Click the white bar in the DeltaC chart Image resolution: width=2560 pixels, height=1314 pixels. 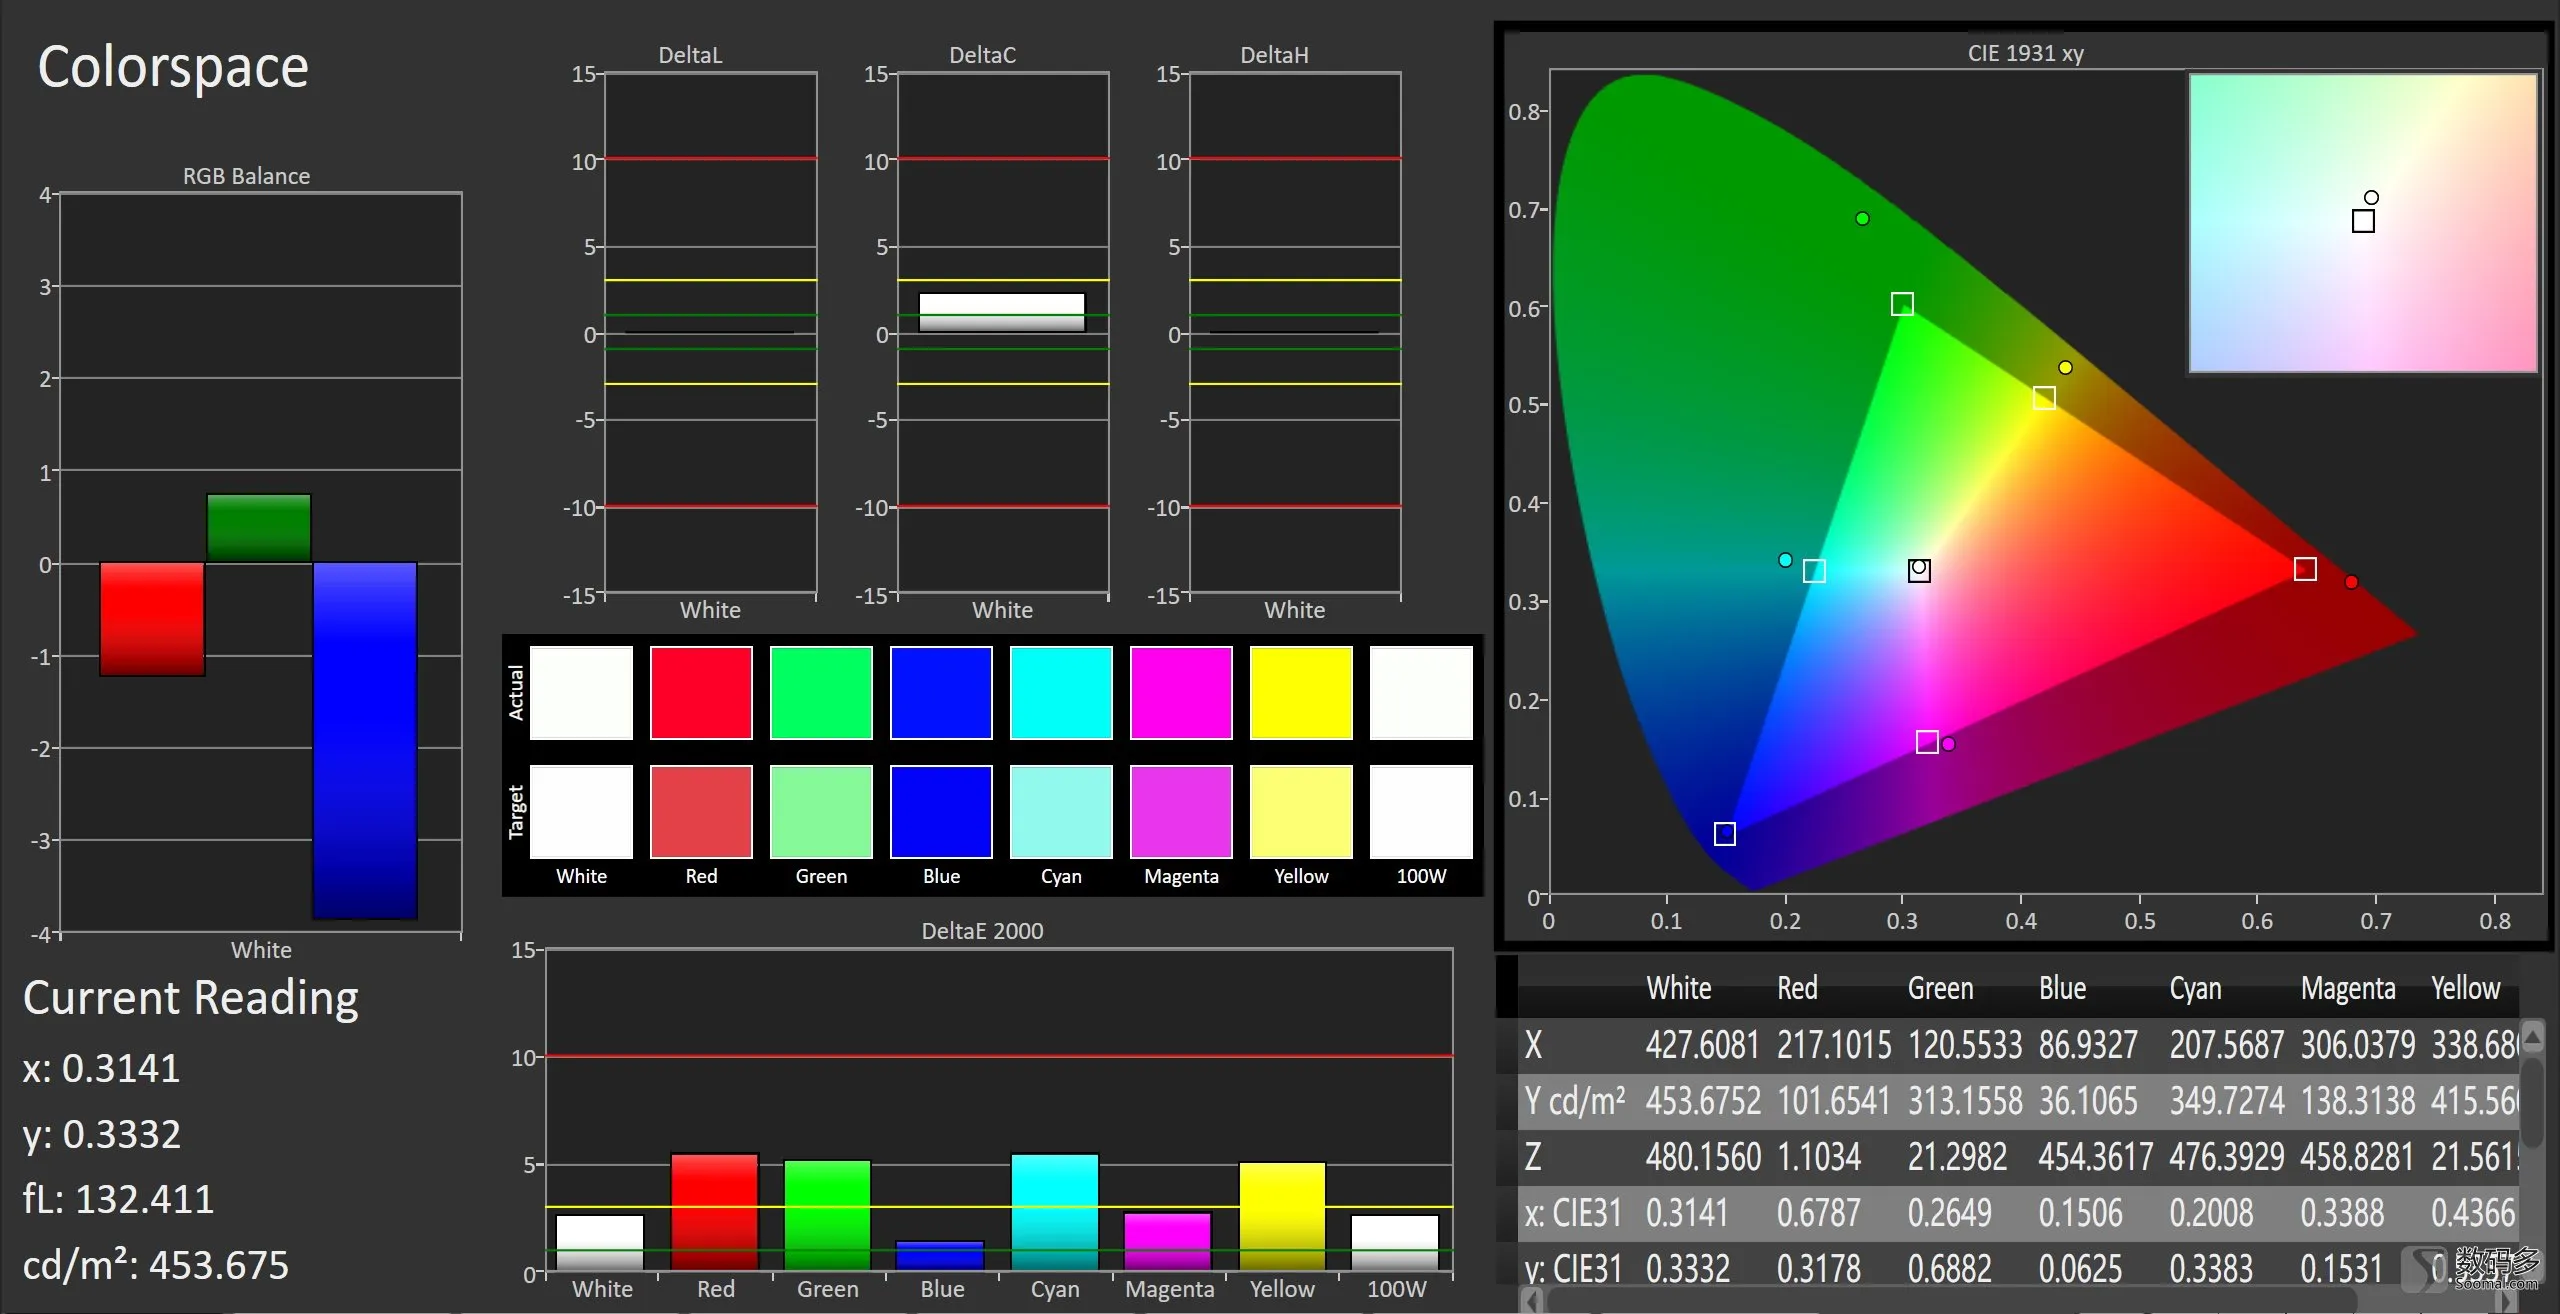click(1002, 312)
